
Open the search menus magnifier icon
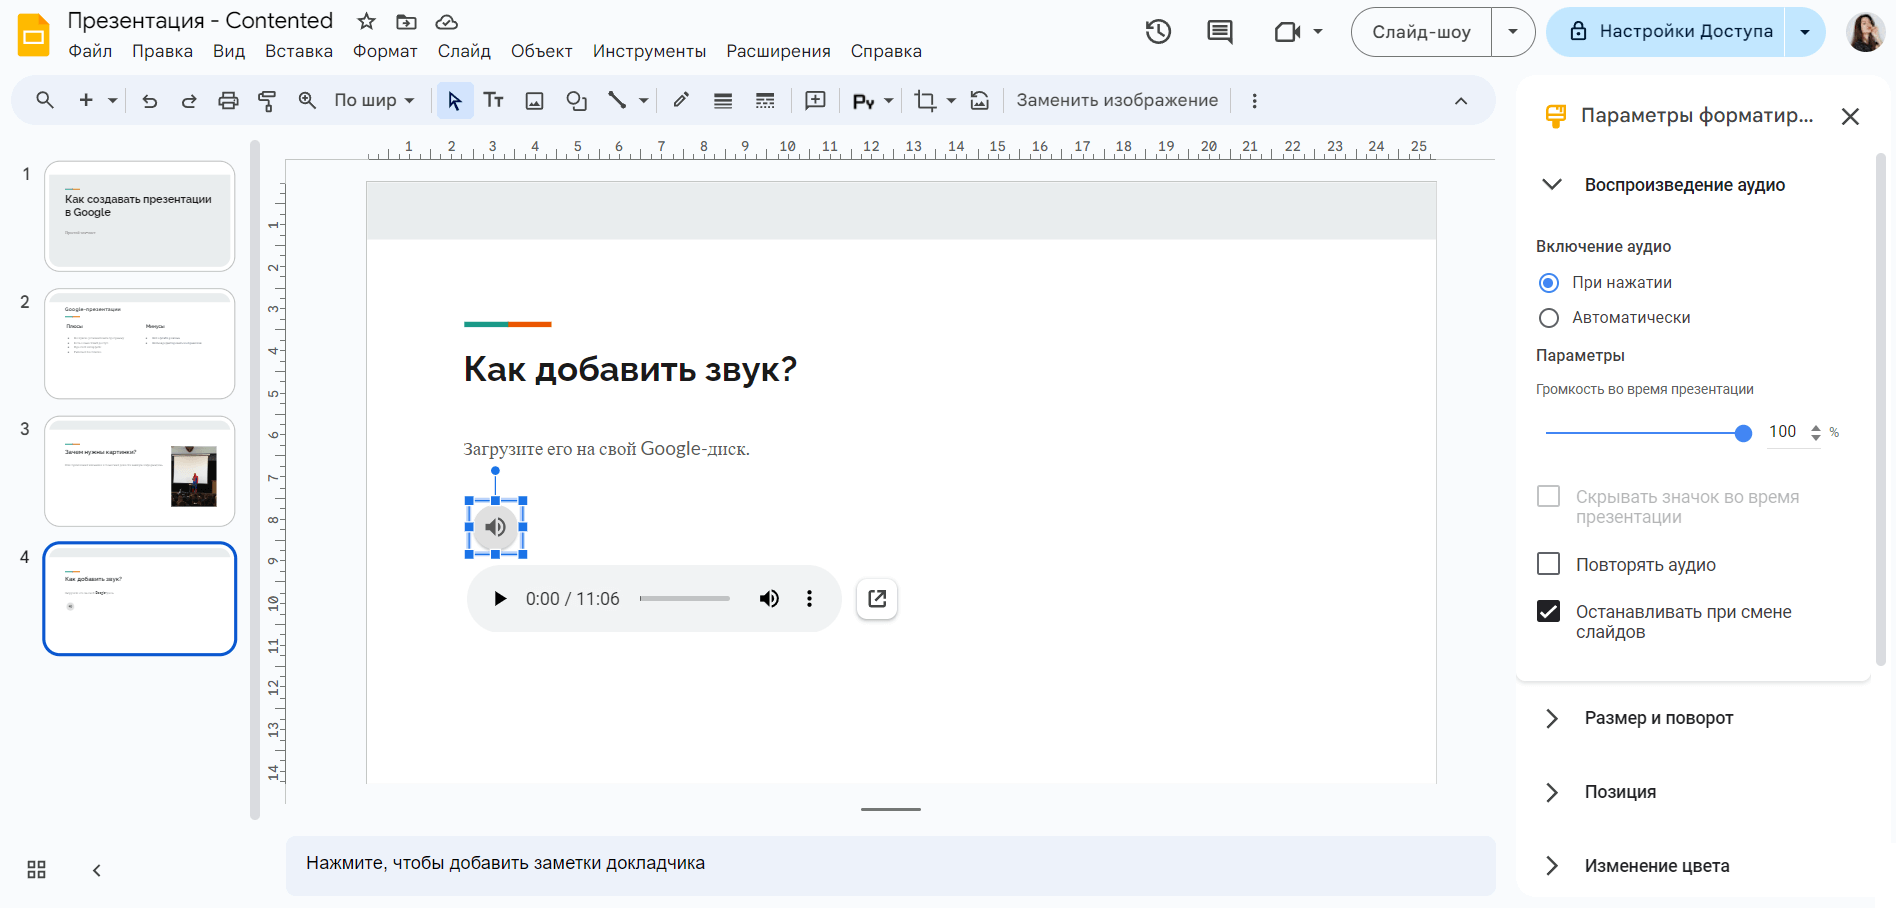(x=45, y=100)
